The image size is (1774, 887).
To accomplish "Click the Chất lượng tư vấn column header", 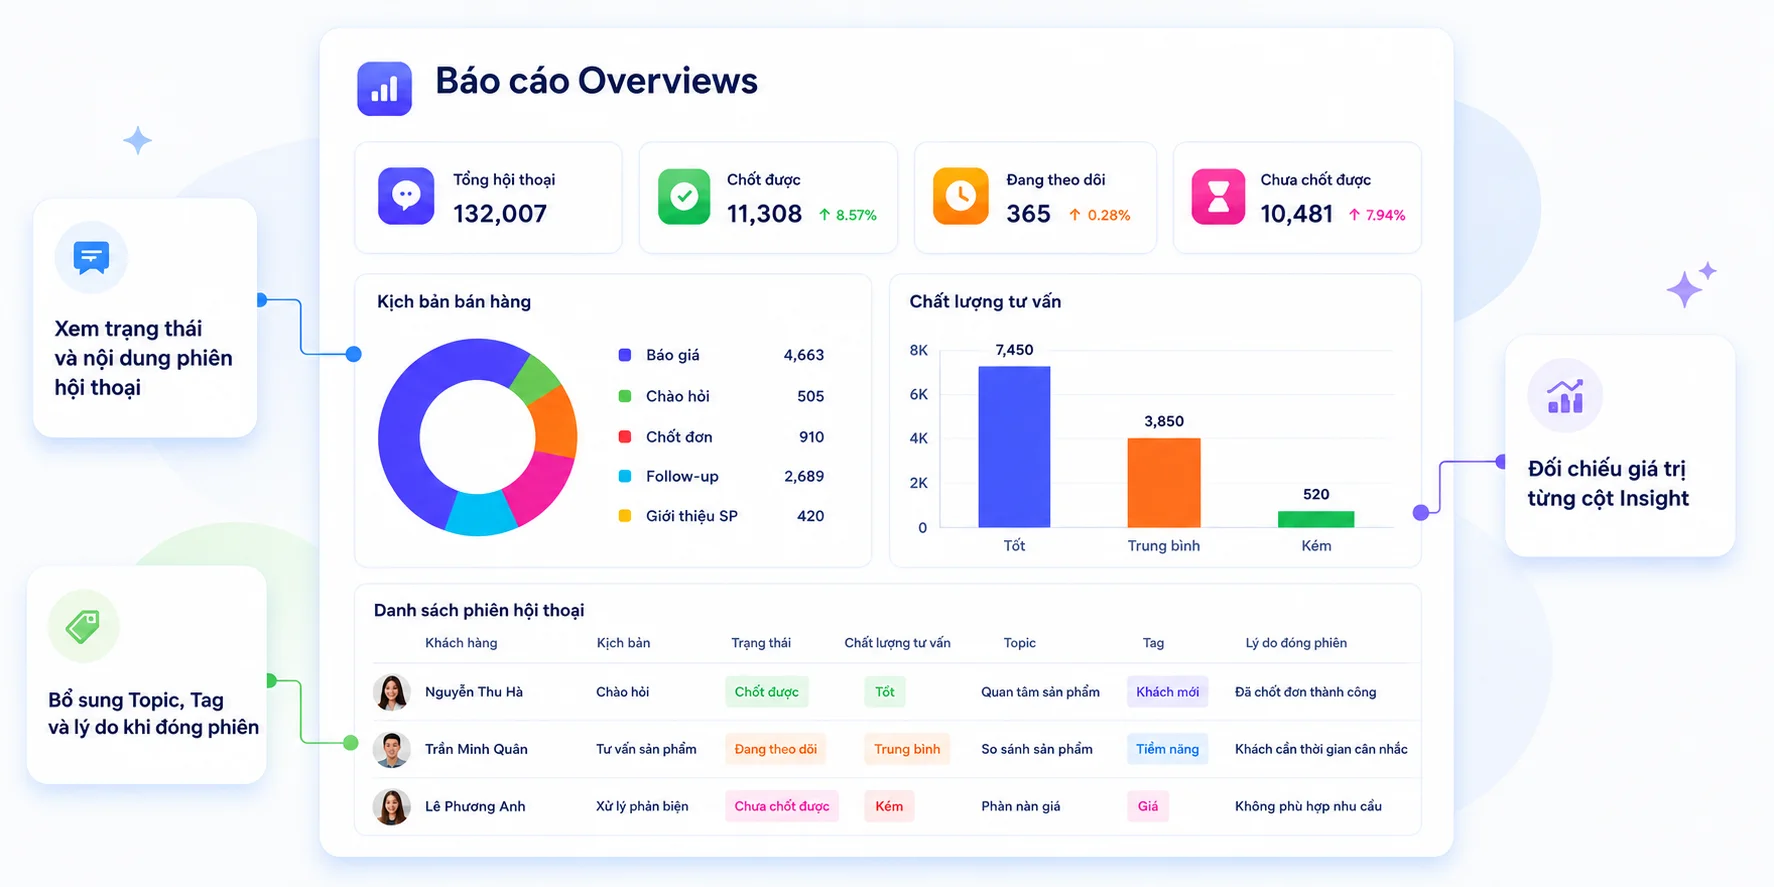I will point(897,643).
